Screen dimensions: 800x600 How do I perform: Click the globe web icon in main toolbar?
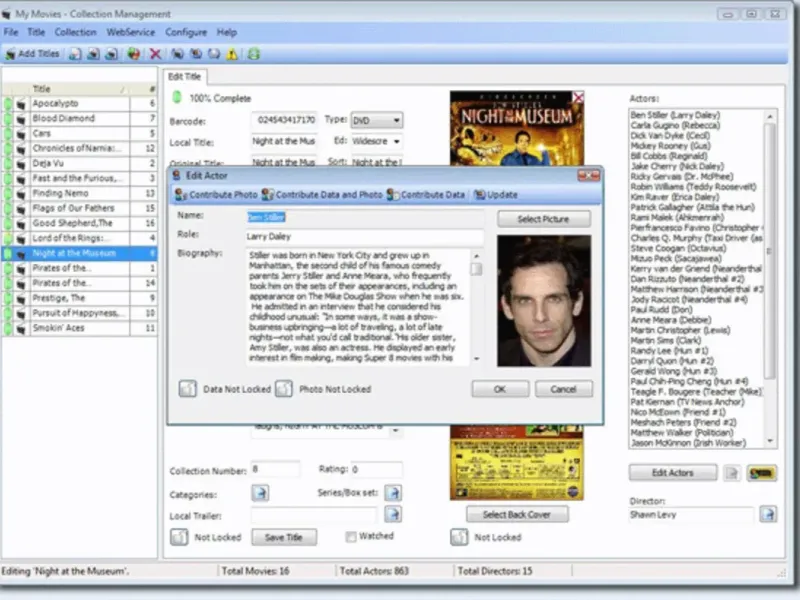pos(134,54)
